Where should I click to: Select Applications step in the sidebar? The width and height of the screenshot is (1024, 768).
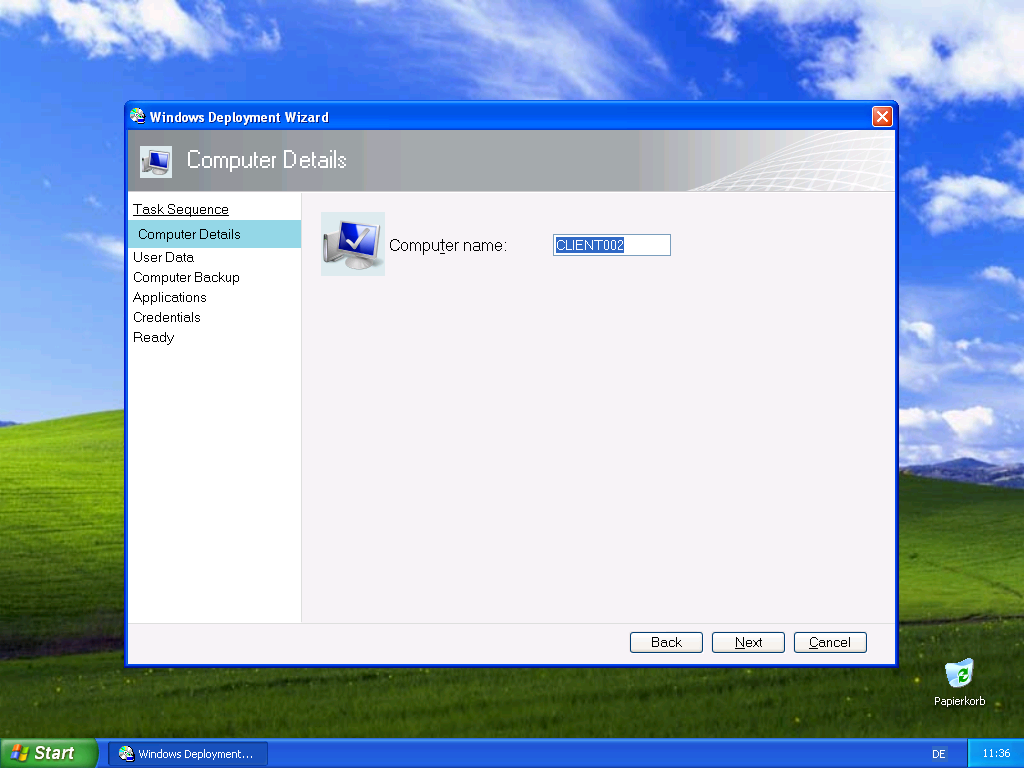(170, 297)
